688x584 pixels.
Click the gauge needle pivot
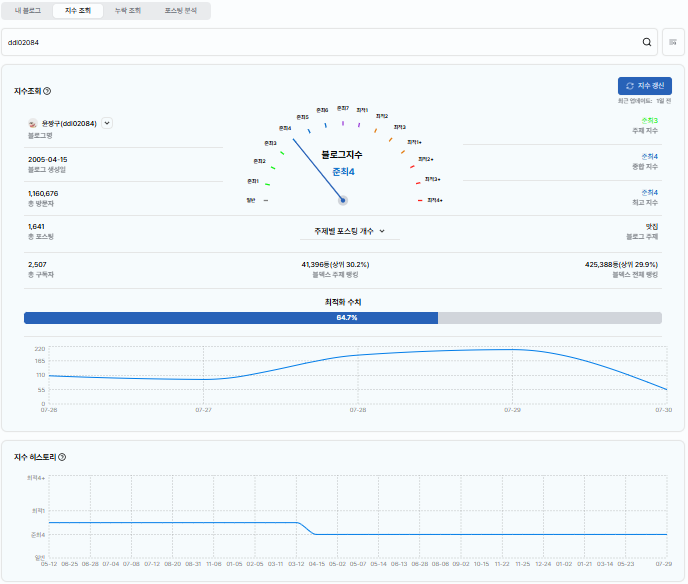point(343,201)
